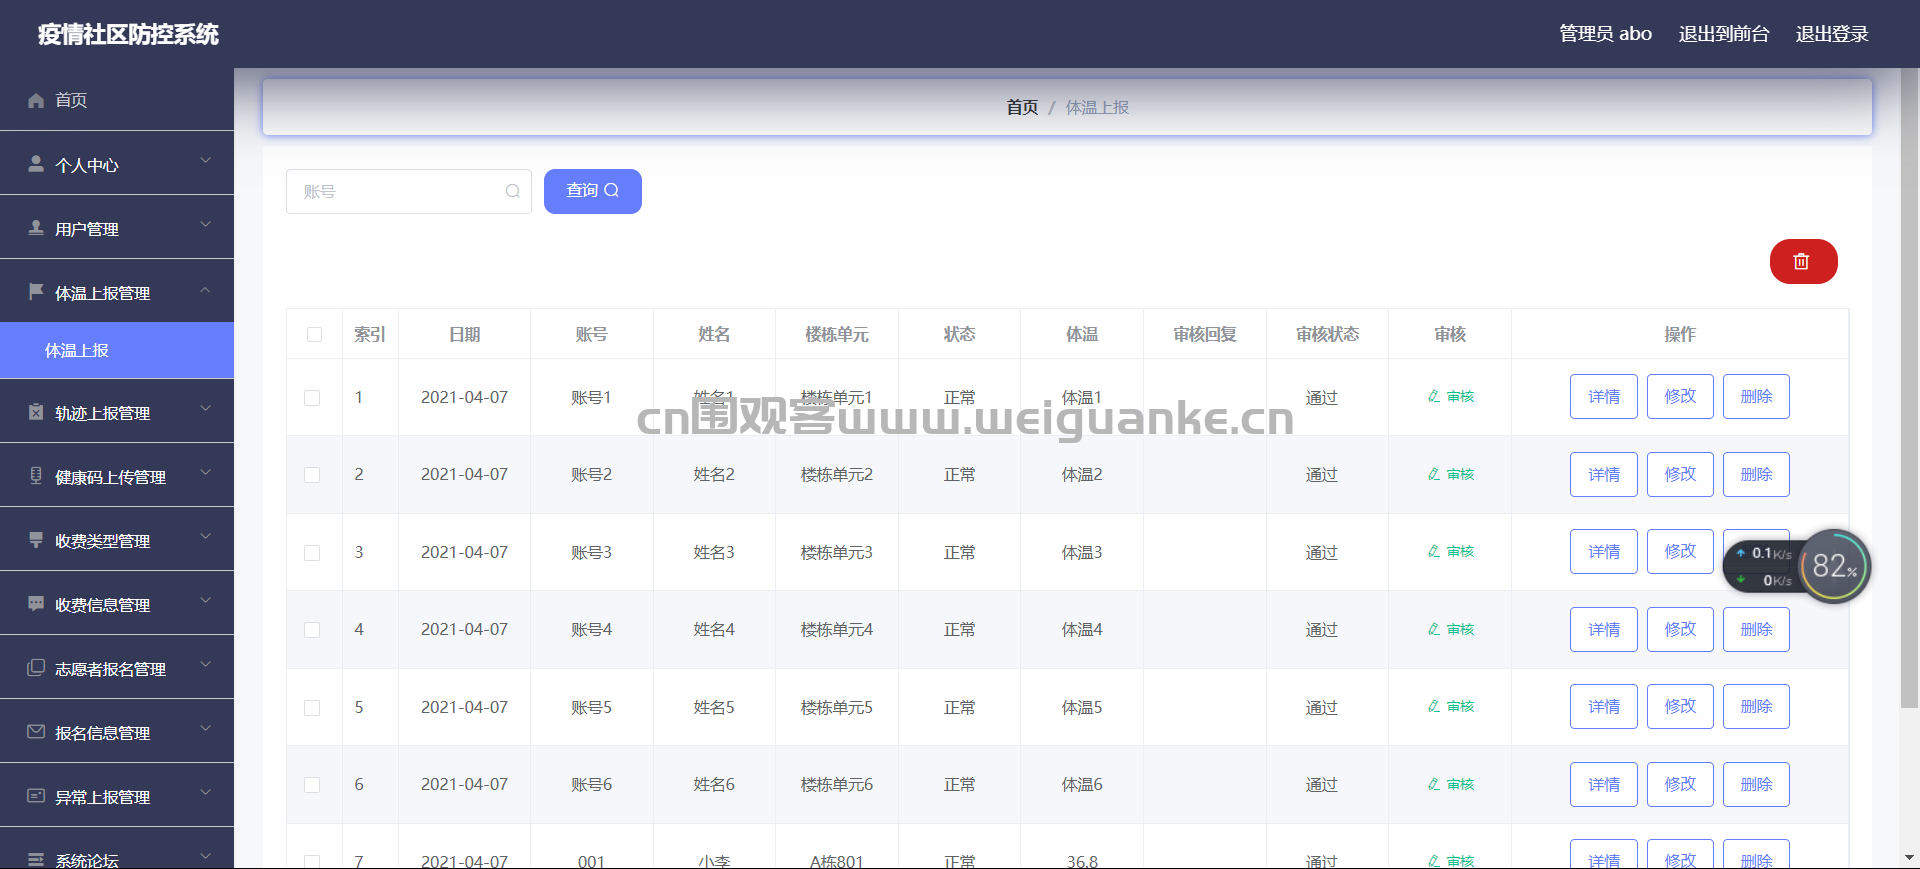This screenshot has height=869, width=1920.
Task: Expand the 收费类型管理 menu chevron
Action: point(205,536)
